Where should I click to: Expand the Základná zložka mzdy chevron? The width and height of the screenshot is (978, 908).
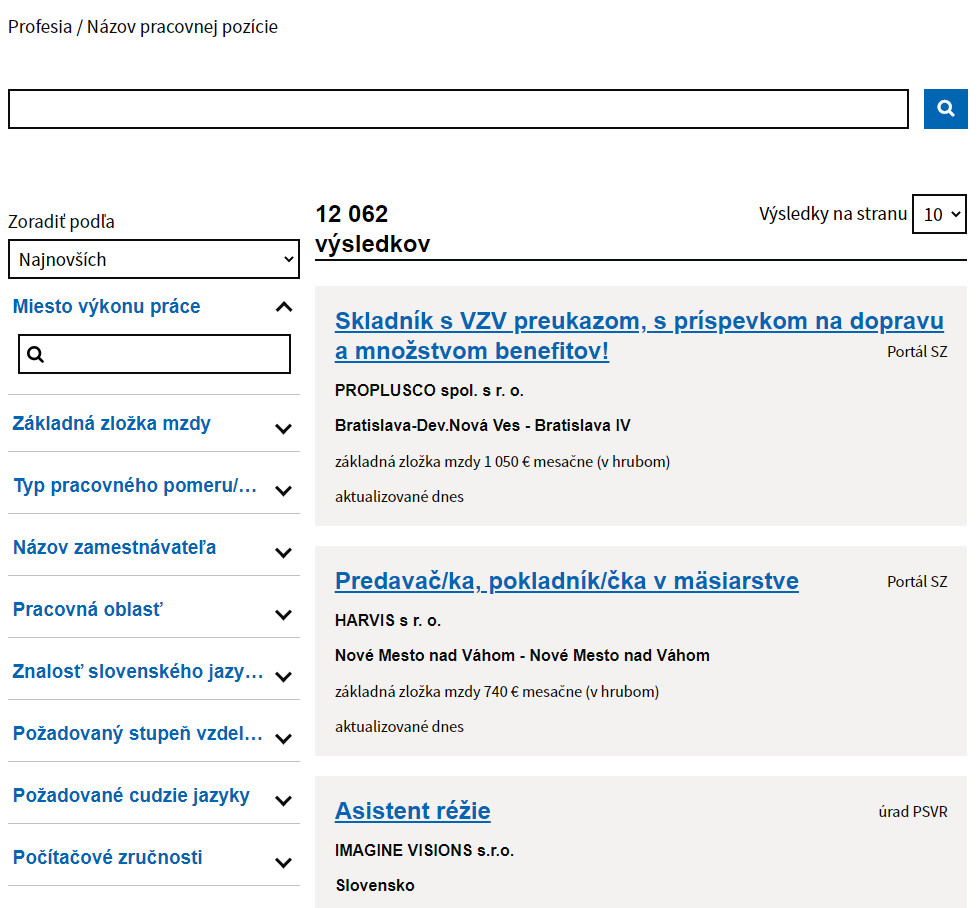pyautogui.click(x=284, y=428)
